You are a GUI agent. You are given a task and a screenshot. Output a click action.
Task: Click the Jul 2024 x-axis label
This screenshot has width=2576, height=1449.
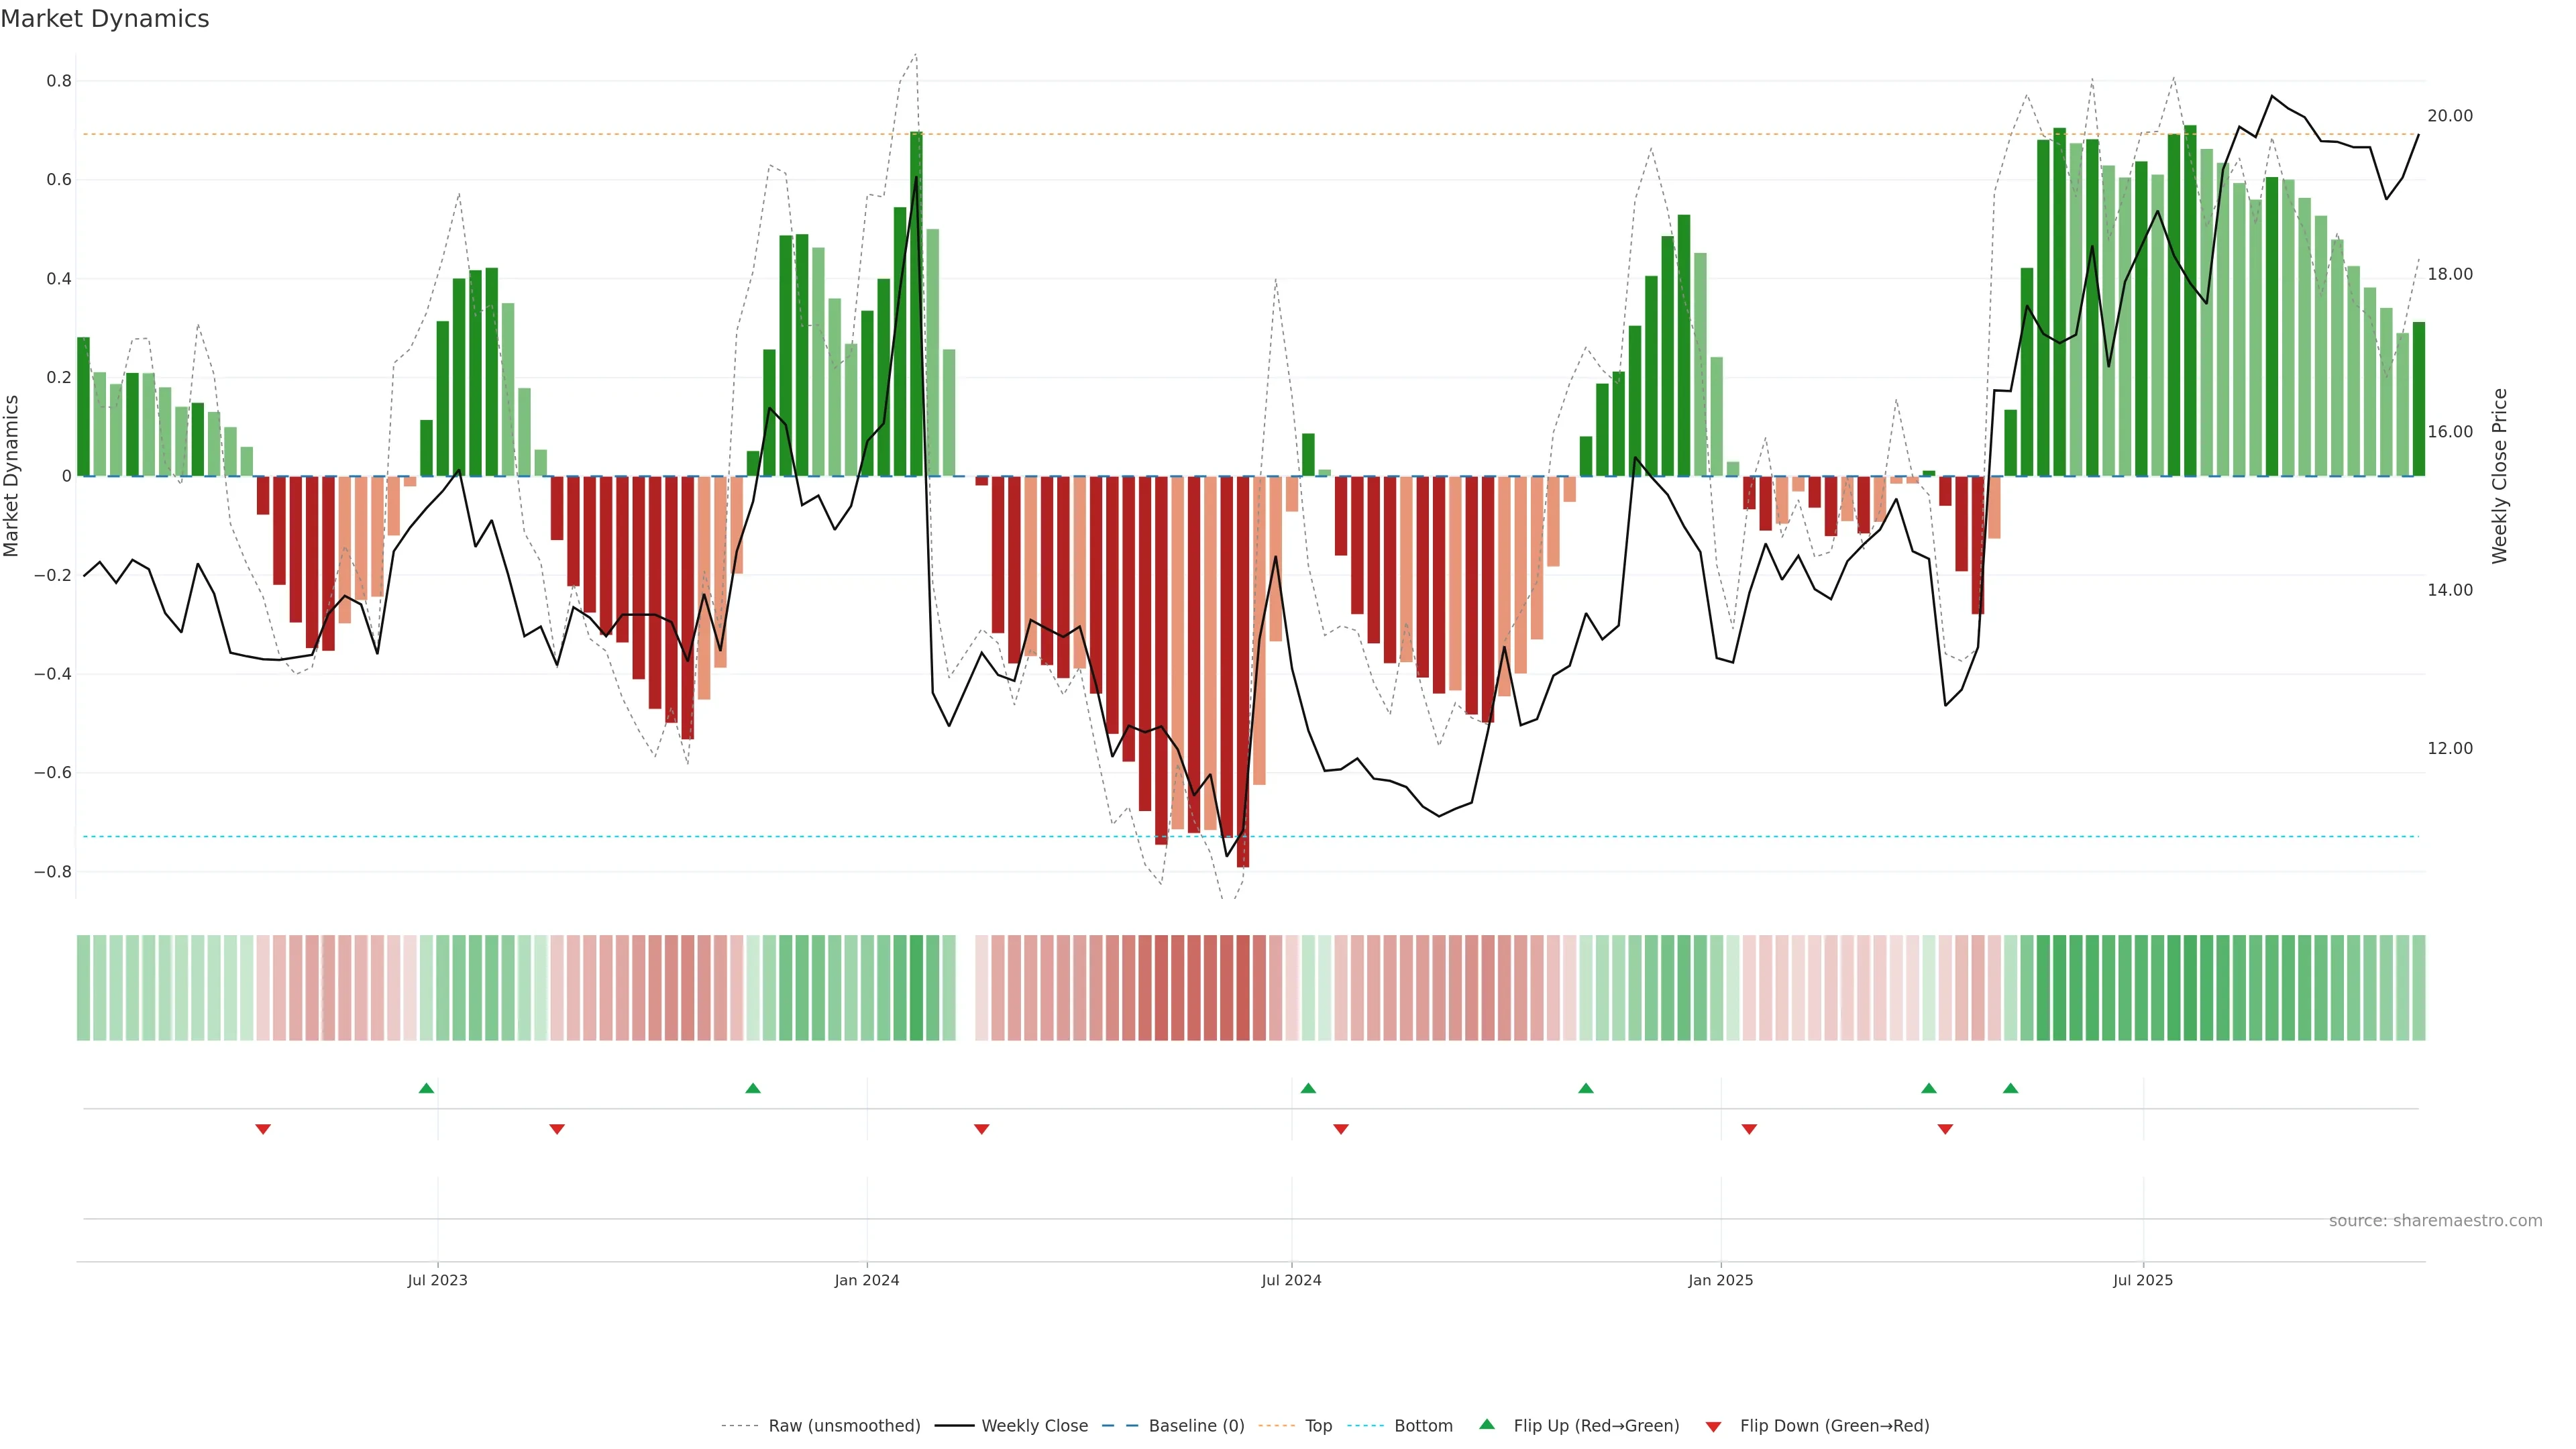pos(1291,1280)
